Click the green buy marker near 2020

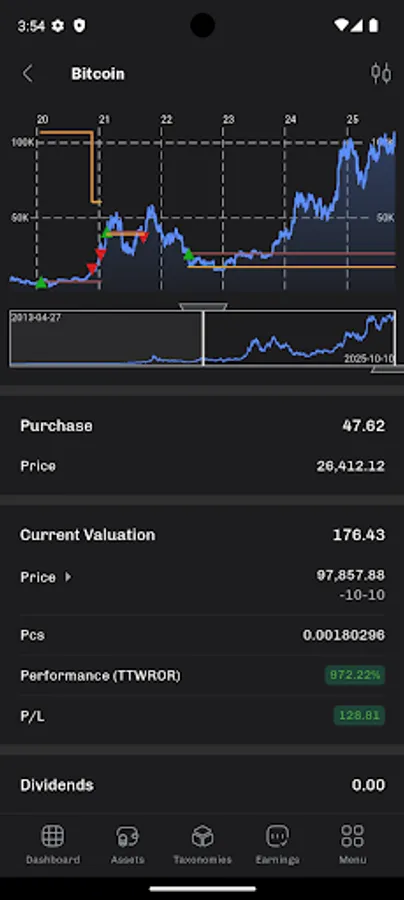coord(41,282)
